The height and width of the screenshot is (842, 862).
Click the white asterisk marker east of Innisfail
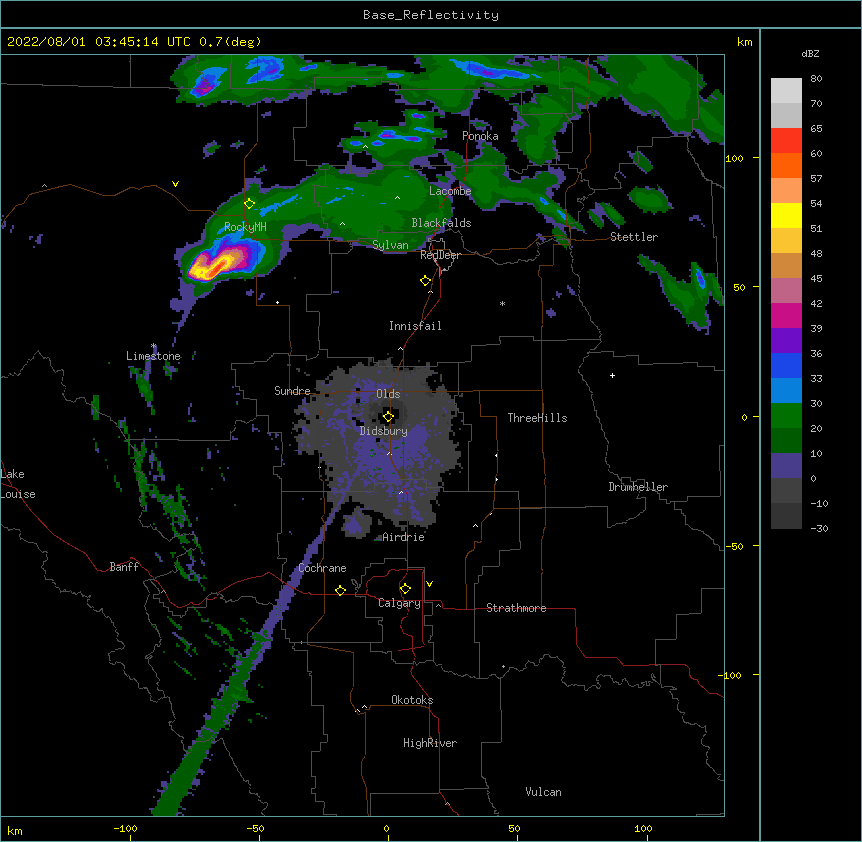(x=502, y=304)
